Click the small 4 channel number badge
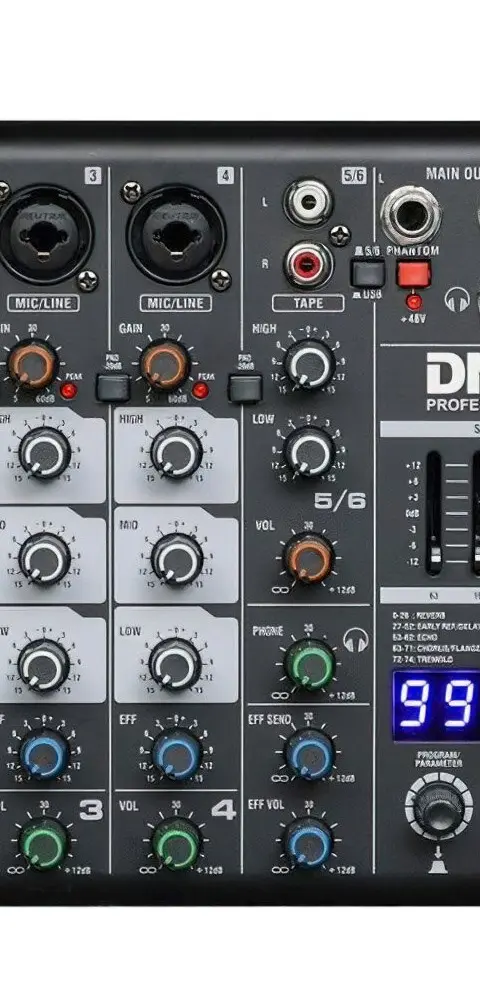Viewport: 480px width, 1000px height. pos(225,176)
